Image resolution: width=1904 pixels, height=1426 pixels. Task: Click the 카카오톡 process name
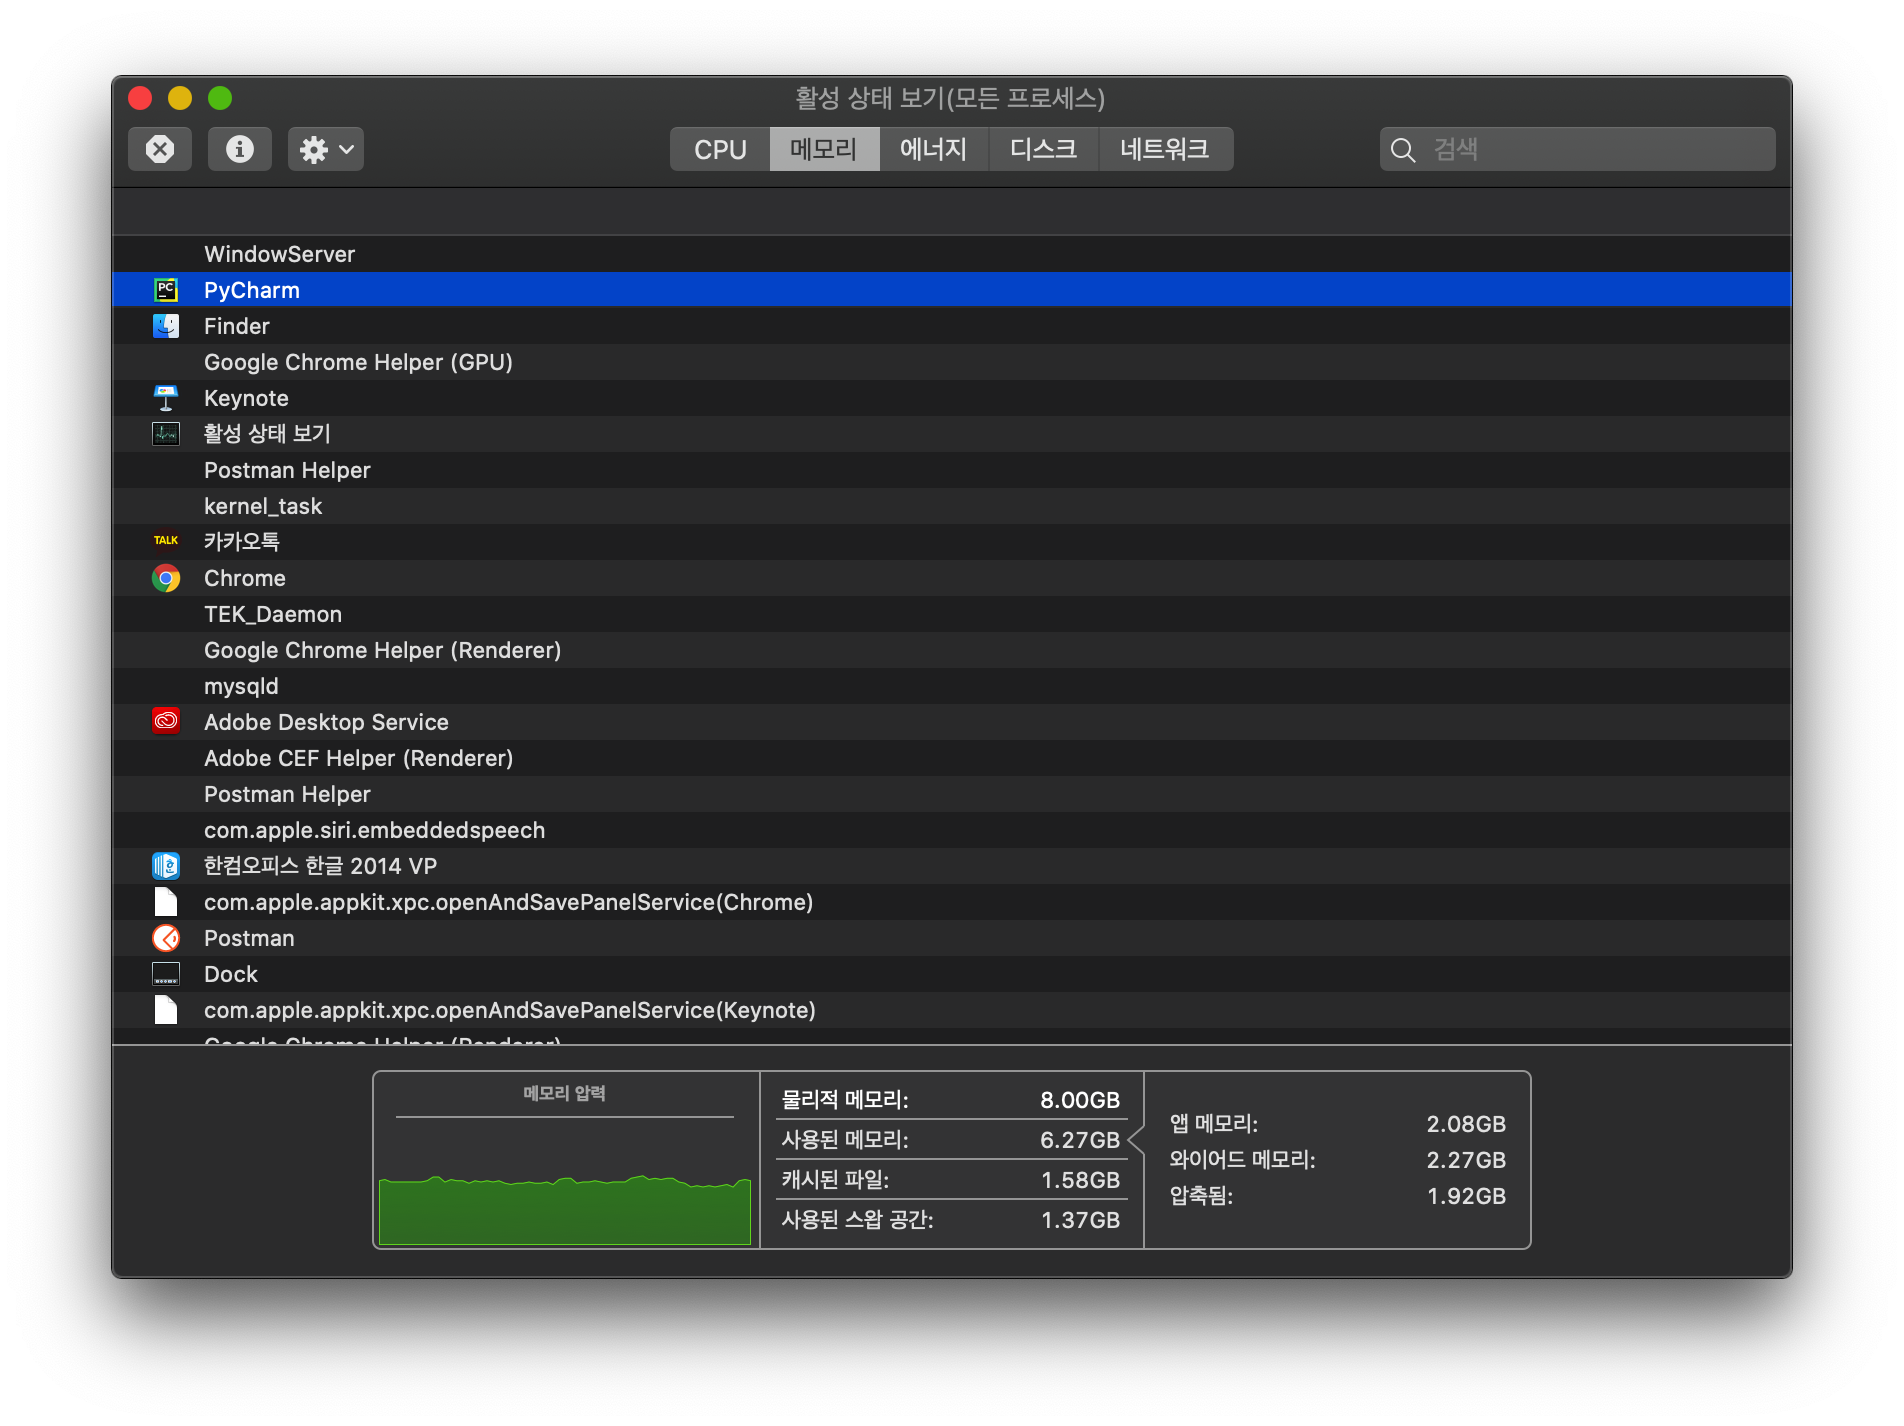pos(242,541)
